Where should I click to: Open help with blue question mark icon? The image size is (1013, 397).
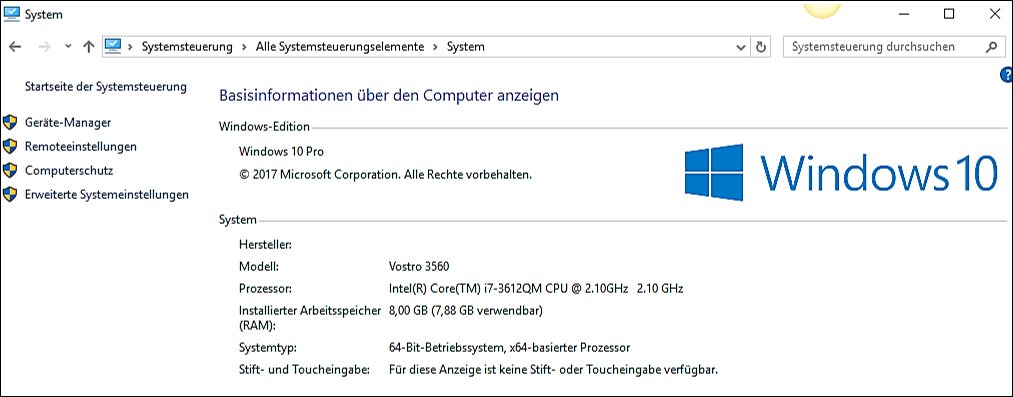pyautogui.click(x=1007, y=75)
